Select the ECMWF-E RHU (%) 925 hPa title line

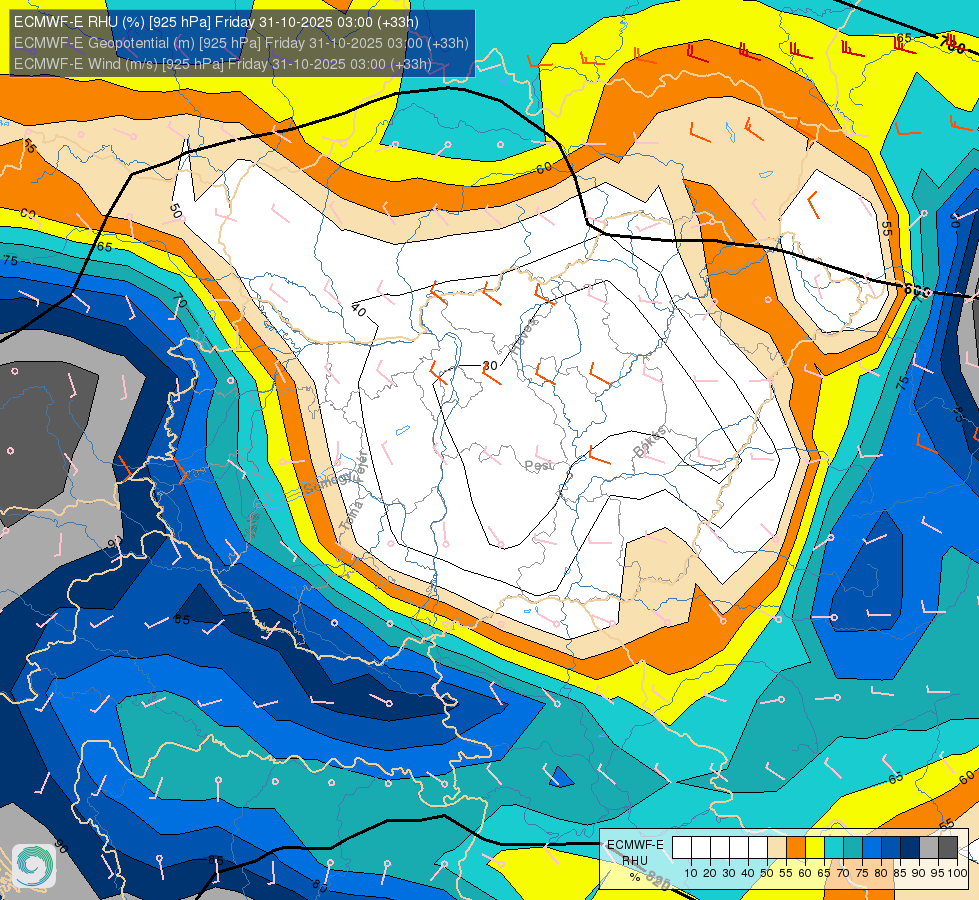click(216, 22)
